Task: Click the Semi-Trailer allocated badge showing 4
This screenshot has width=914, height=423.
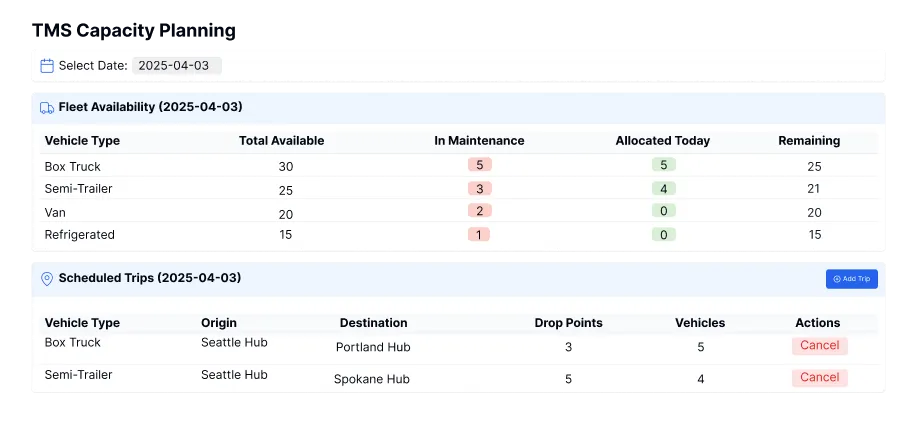Action: (662, 188)
